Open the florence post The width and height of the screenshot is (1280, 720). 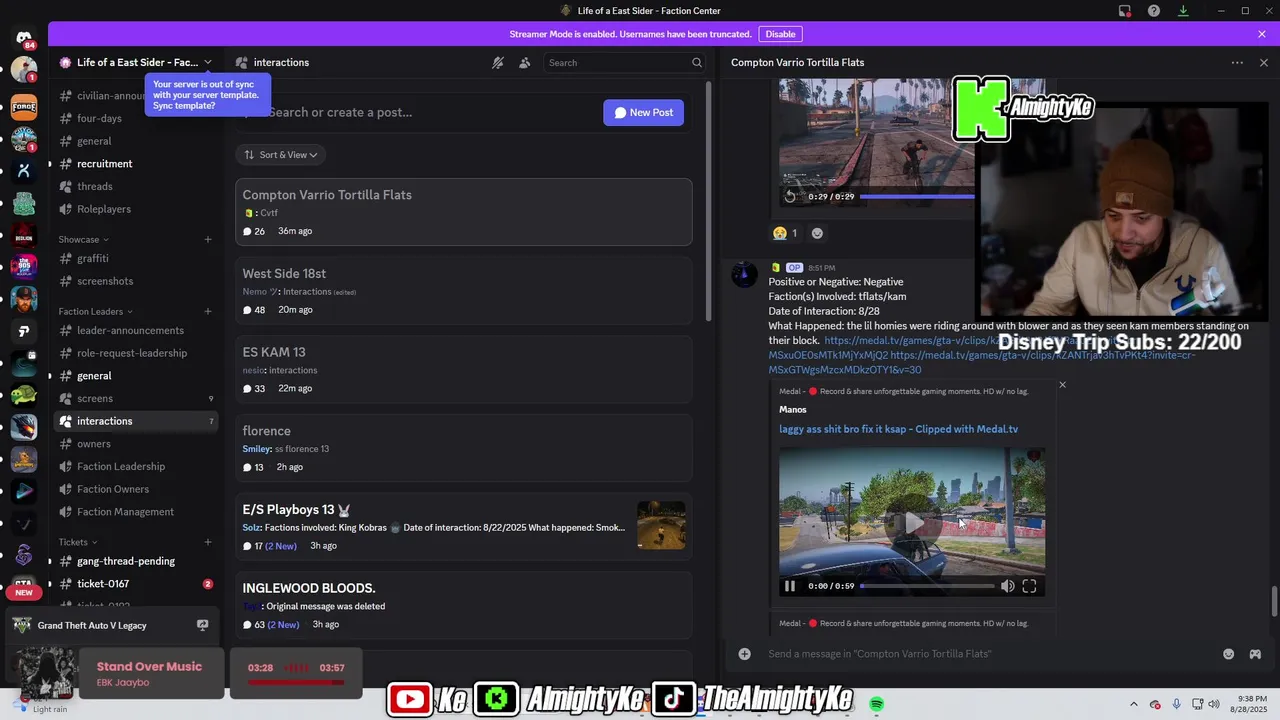tap(464, 448)
